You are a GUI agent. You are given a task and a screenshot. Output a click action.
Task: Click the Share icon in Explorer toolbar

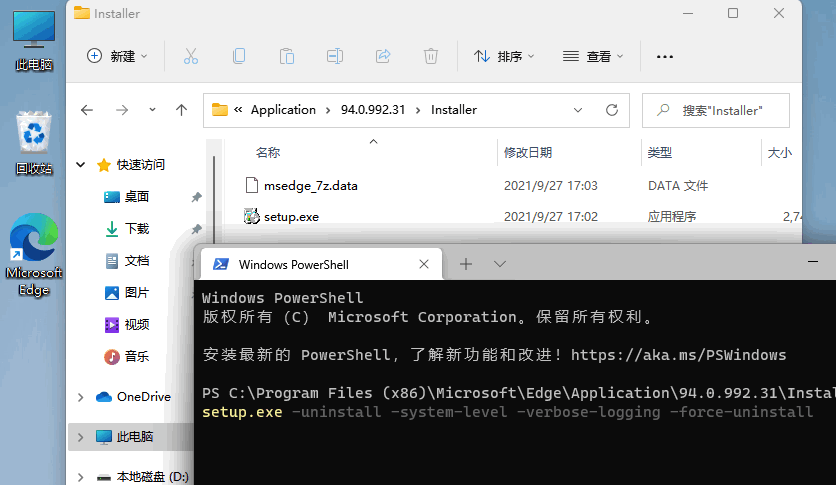click(383, 56)
